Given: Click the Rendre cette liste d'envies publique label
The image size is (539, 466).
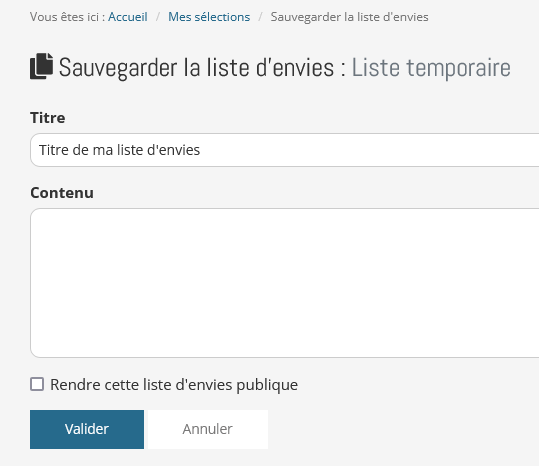Looking at the screenshot, I should point(174,385).
